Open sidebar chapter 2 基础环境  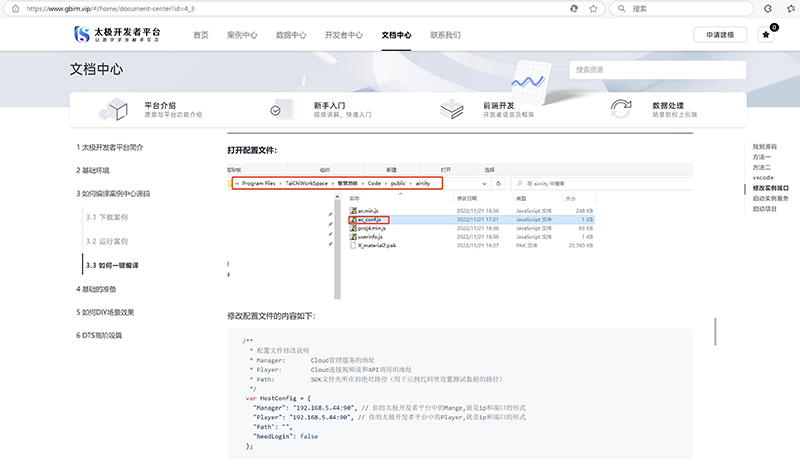click(93, 170)
